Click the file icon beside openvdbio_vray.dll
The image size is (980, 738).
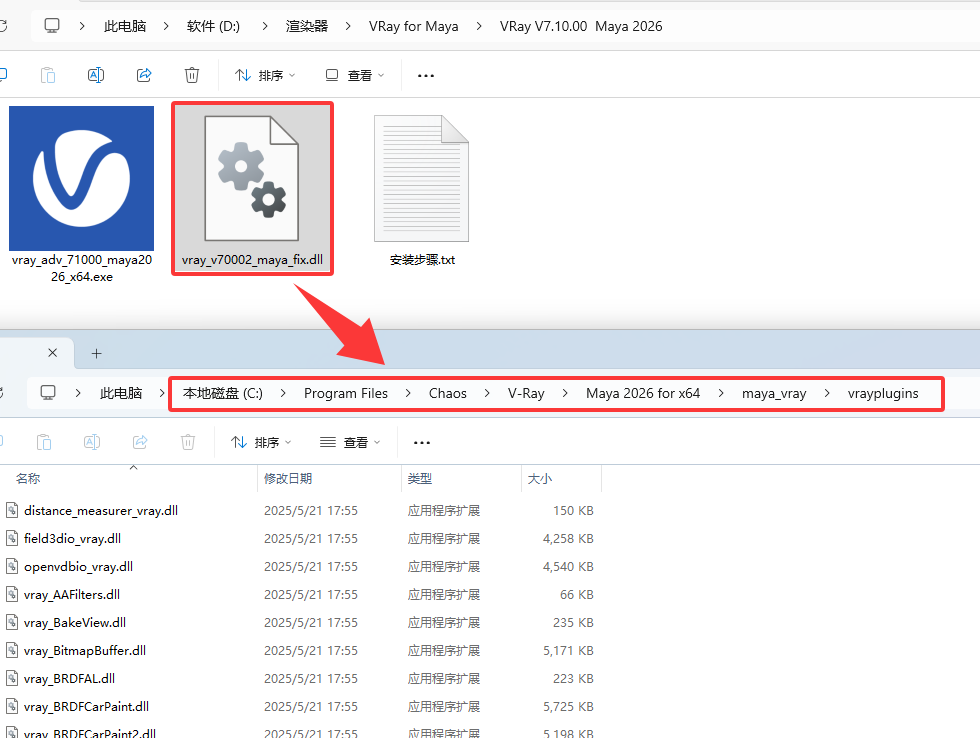coord(12,566)
